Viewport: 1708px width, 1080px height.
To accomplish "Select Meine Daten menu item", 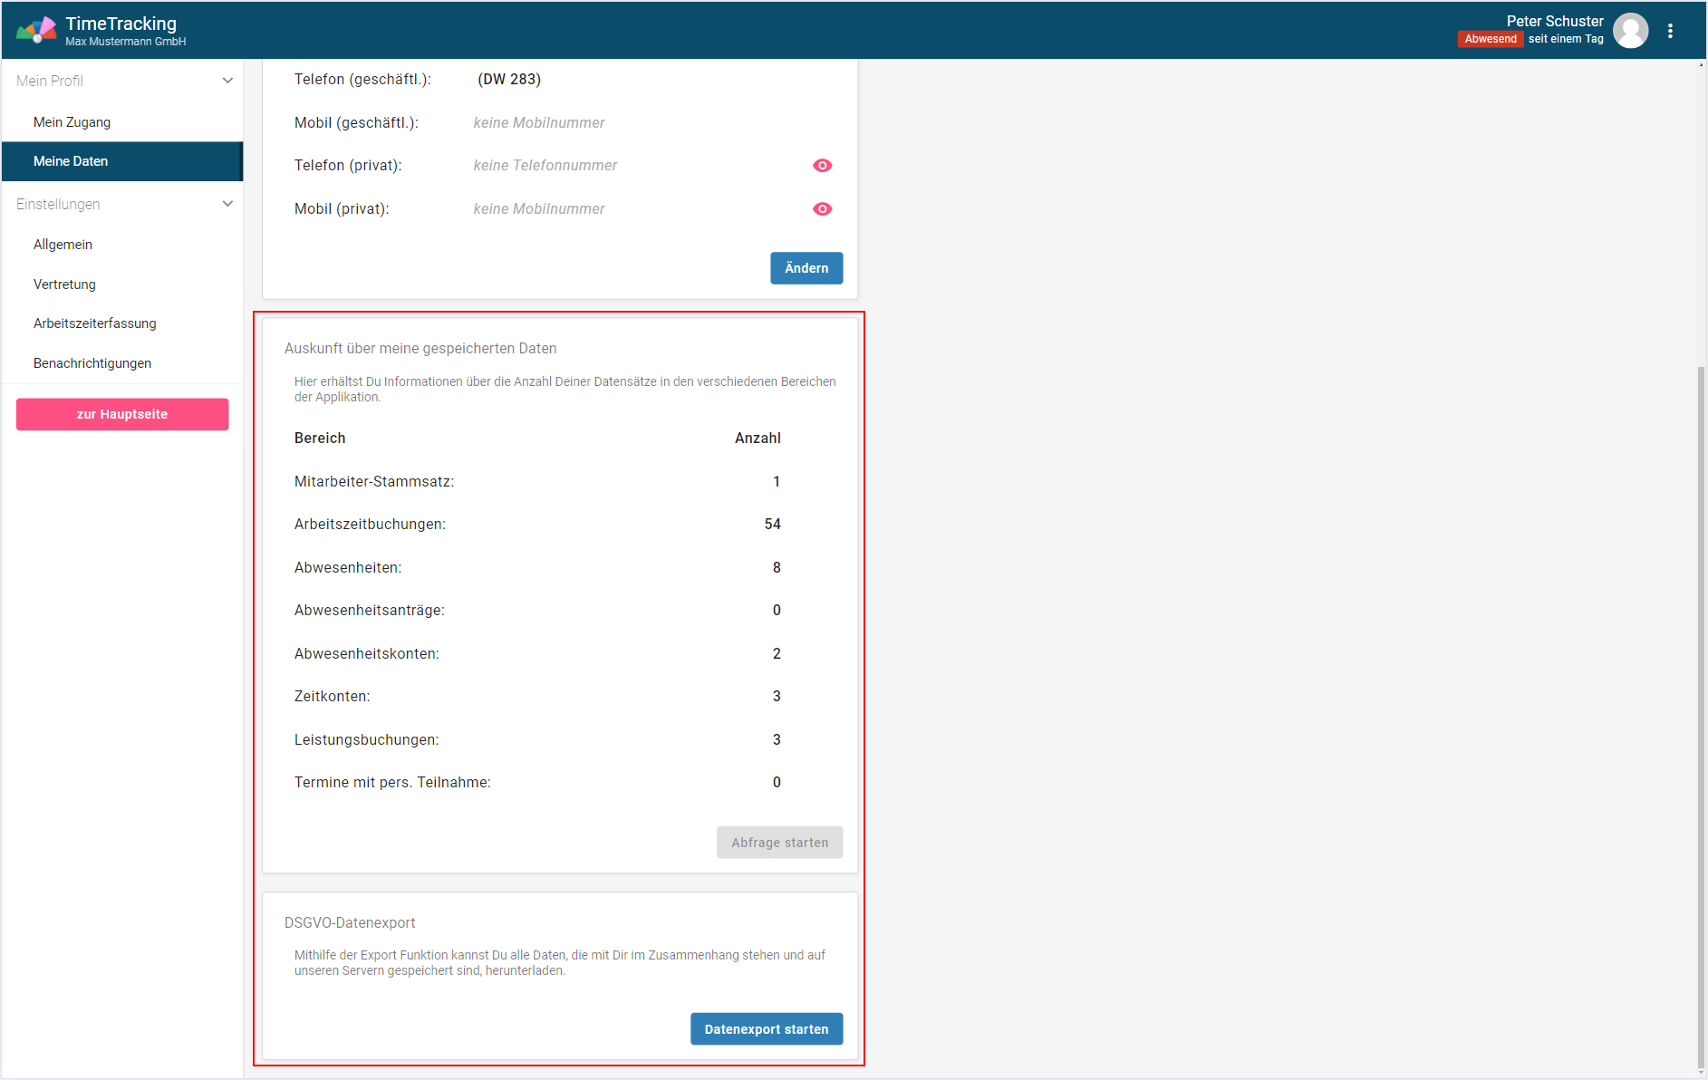I will pos(71,161).
